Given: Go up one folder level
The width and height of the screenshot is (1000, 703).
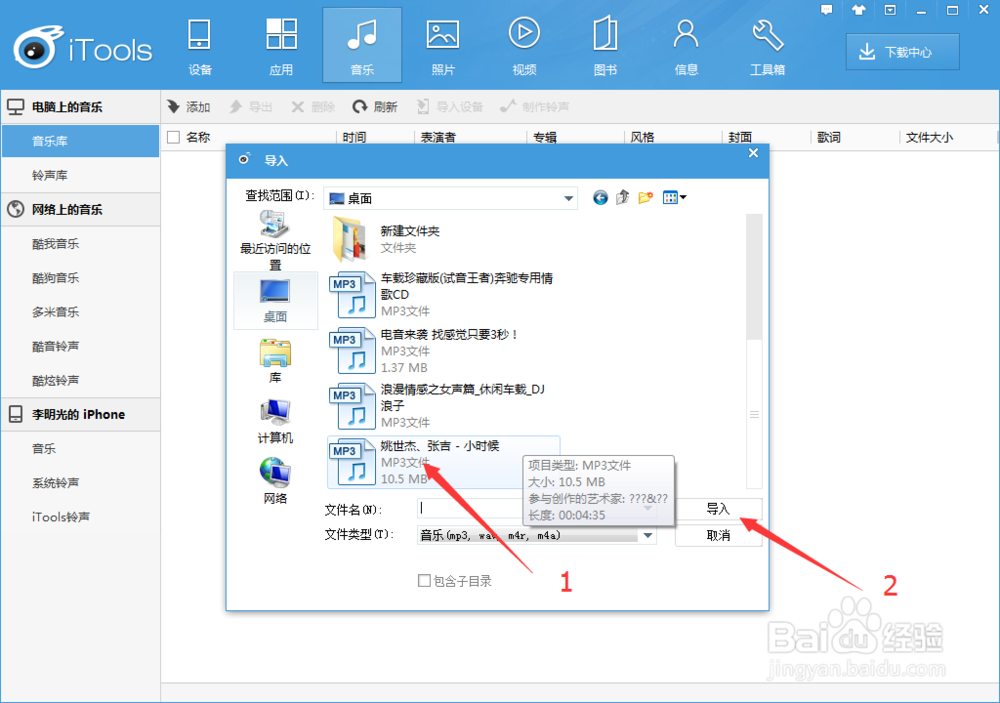Looking at the screenshot, I should tap(622, 198).
